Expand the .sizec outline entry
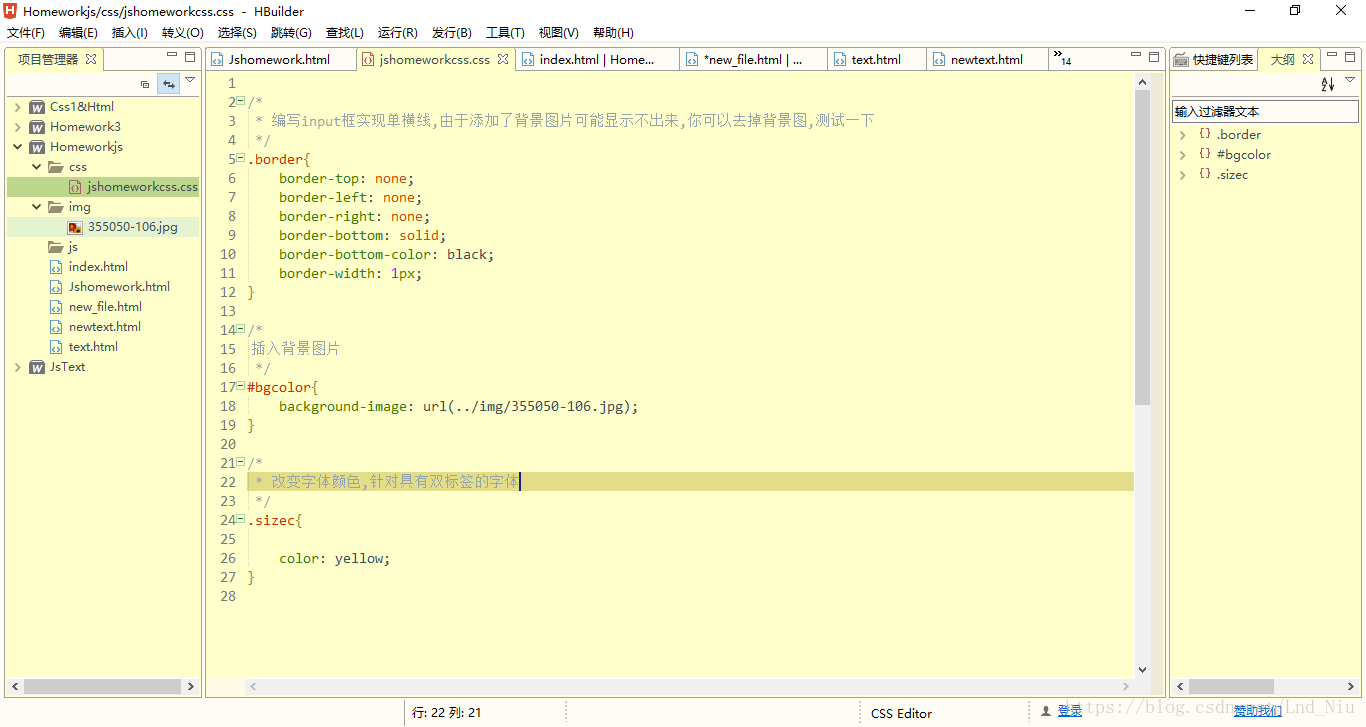The width and height of the screenshot is (1366, 727). click(1183, 174)
